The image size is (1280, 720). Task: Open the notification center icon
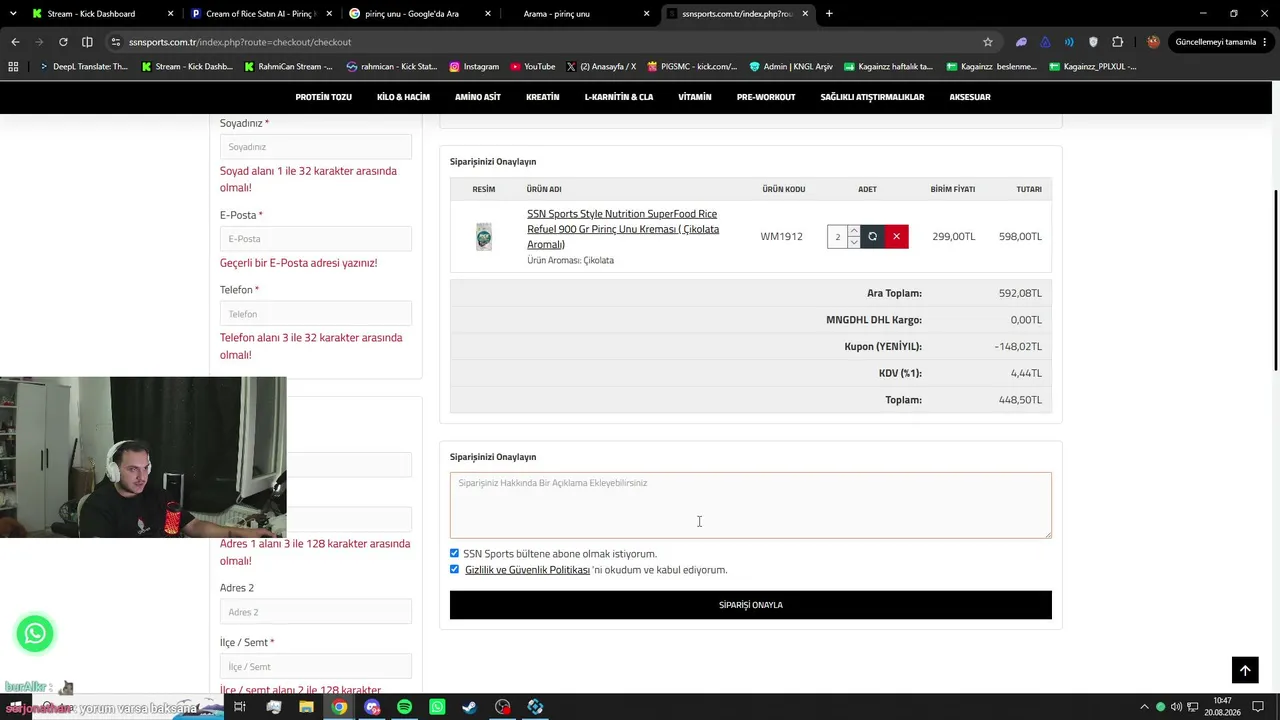pyautogui.click(x=1258, y=707)
